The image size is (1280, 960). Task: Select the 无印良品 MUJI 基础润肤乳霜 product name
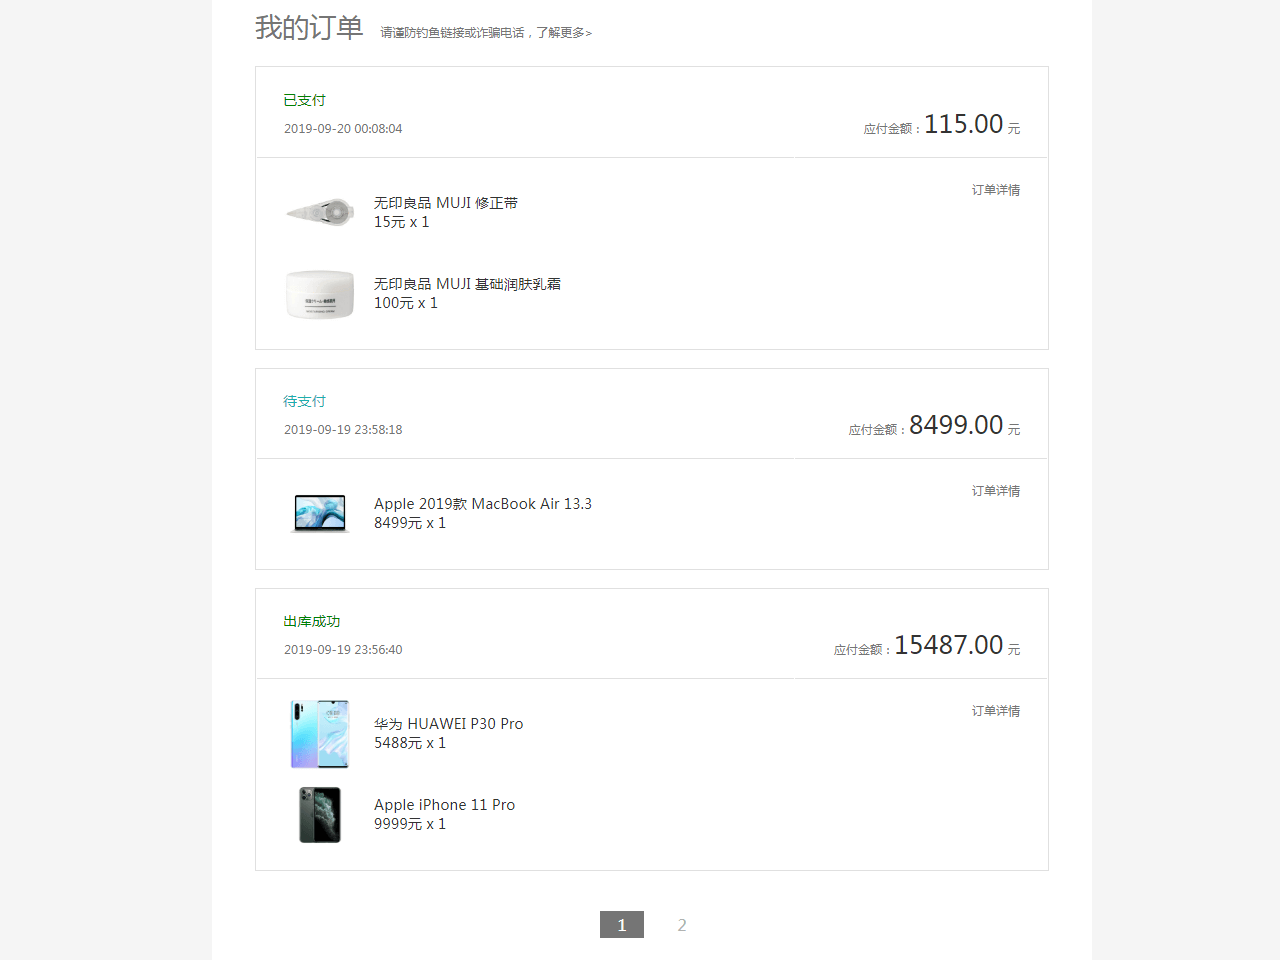(467, 283)
